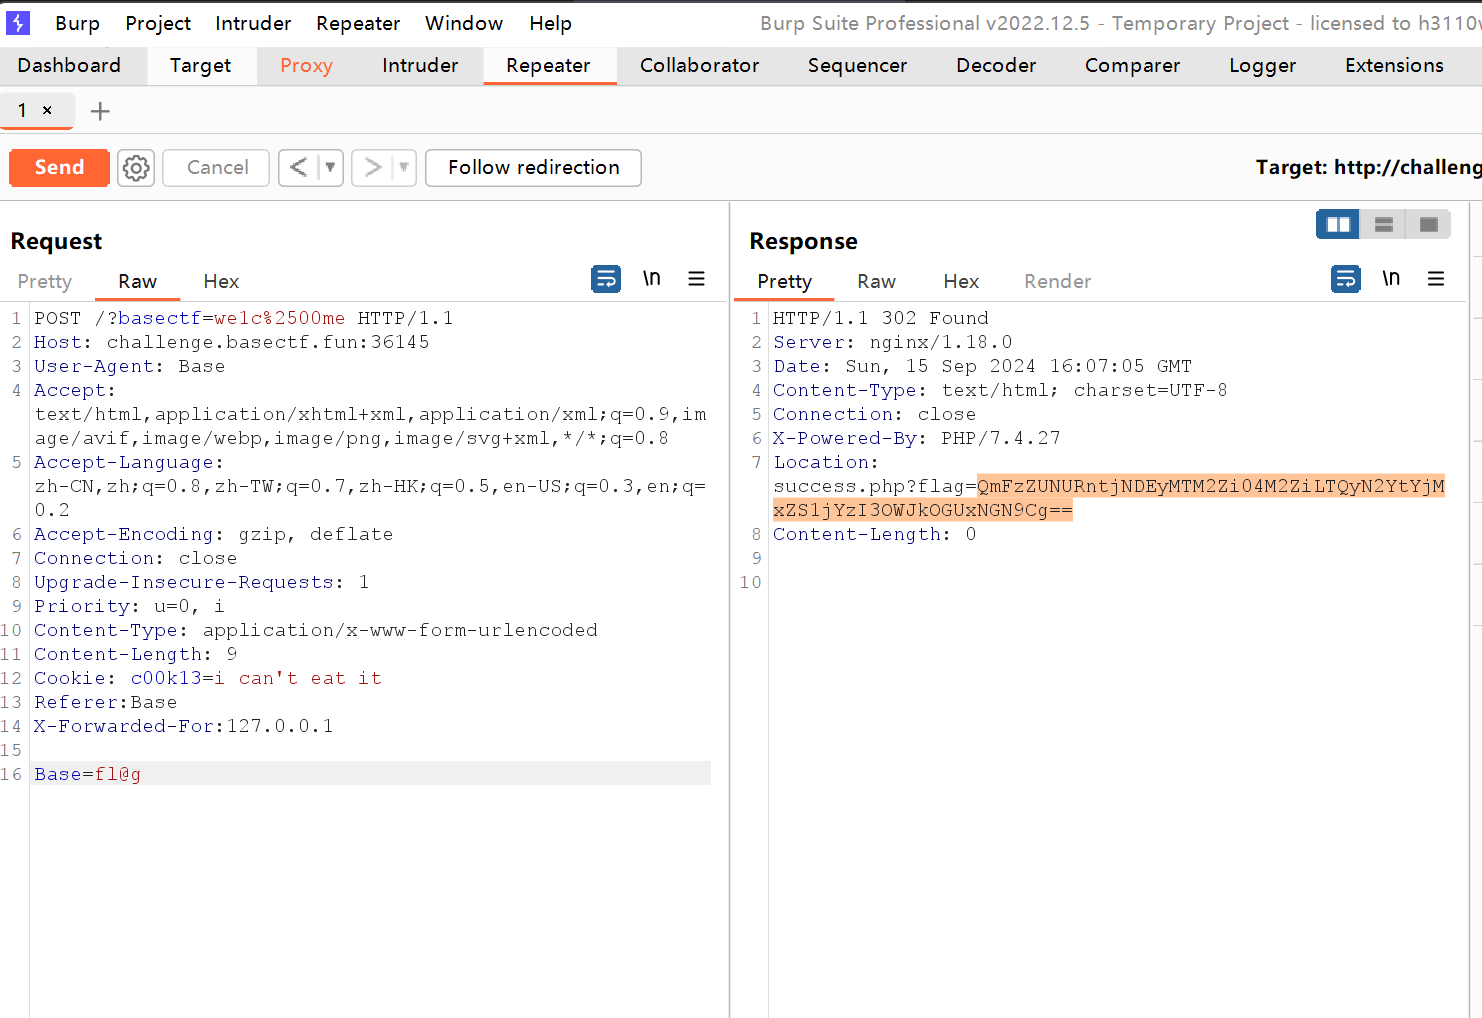Screen dimensions: 1482x1018
Task: Go back to previous request in history
Action: point(298,168)
